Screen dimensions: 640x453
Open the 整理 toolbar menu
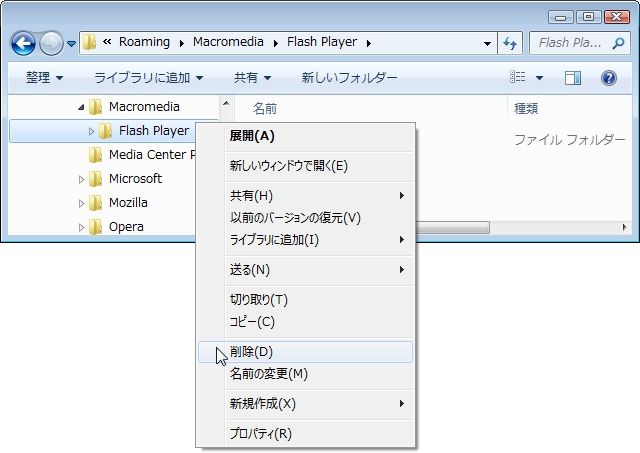44,78
